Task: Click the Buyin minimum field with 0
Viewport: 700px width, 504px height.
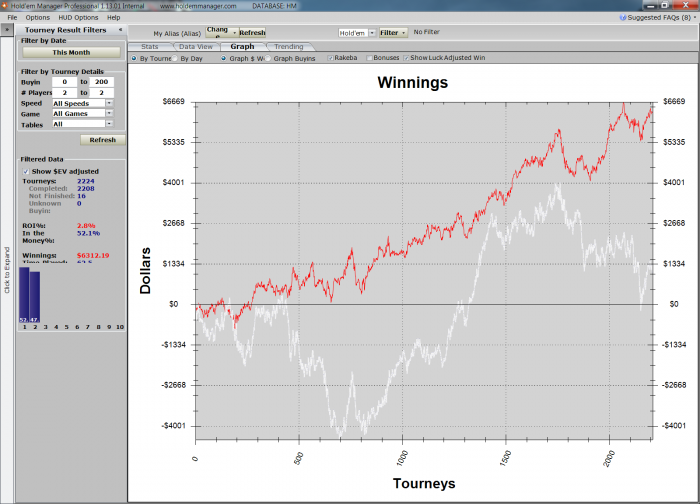Action: 64,82
